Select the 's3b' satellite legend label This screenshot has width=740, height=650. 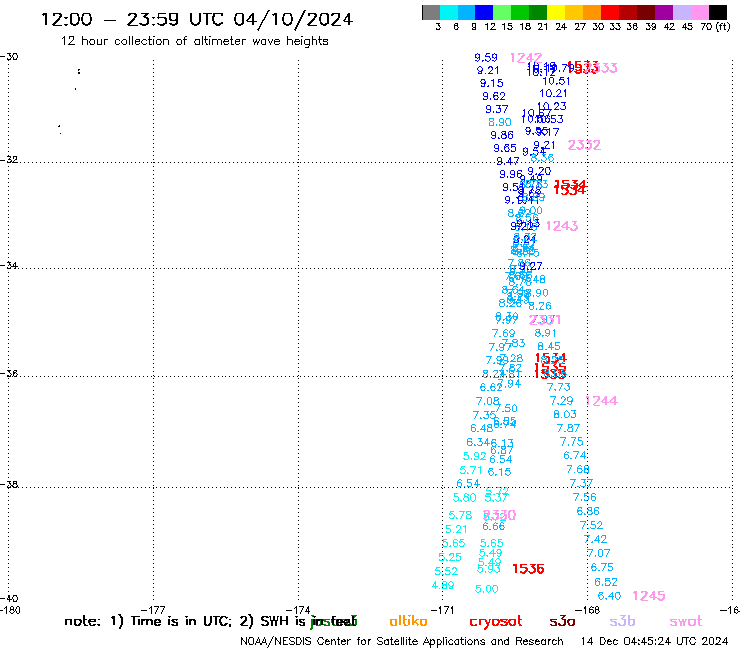point(622,621)
